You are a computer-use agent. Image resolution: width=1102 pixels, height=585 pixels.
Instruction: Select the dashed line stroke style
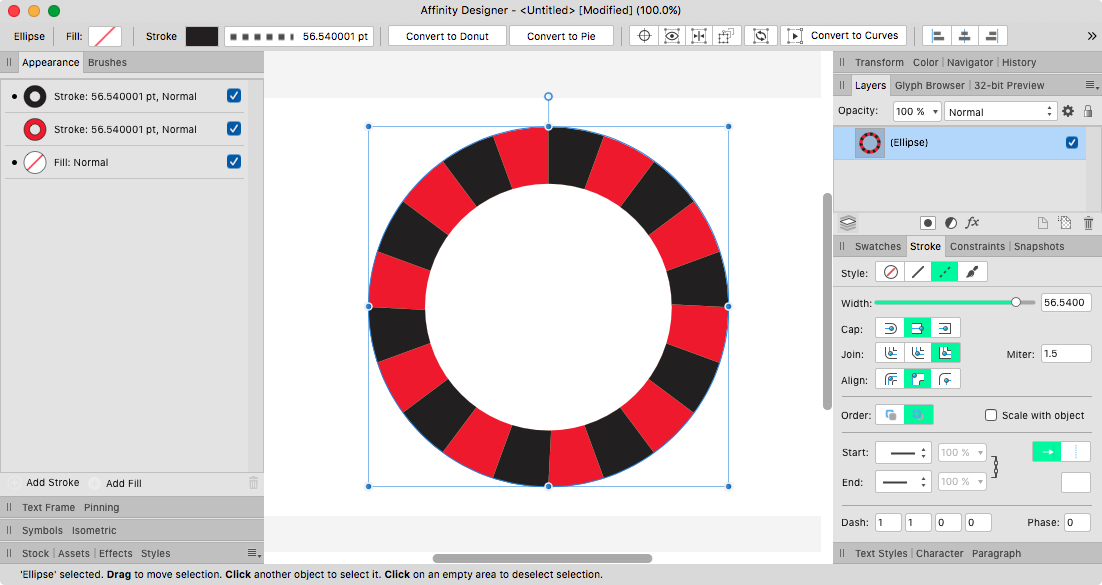[x=944, y=271]
